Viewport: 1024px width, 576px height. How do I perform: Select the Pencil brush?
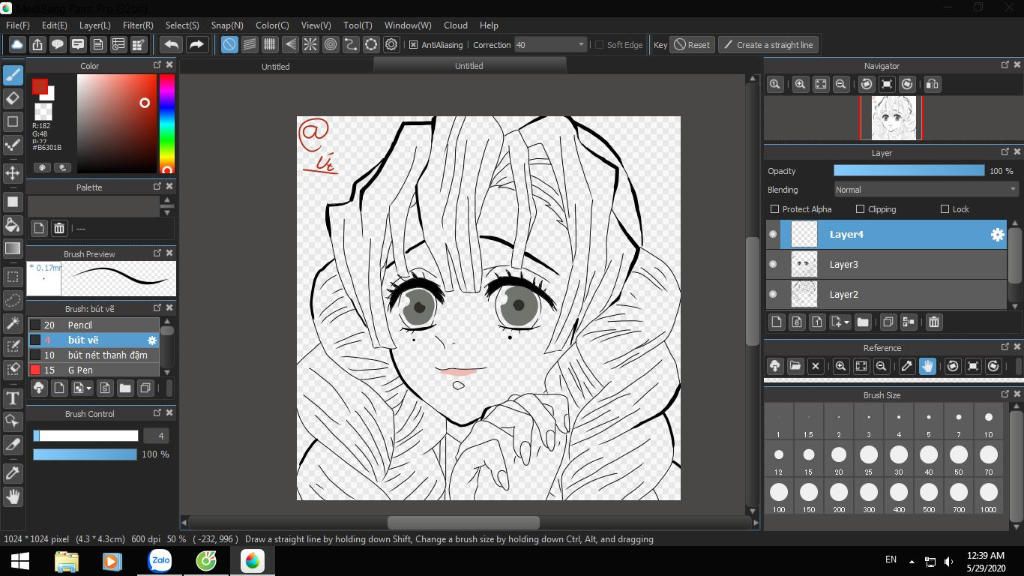(94, 325)
